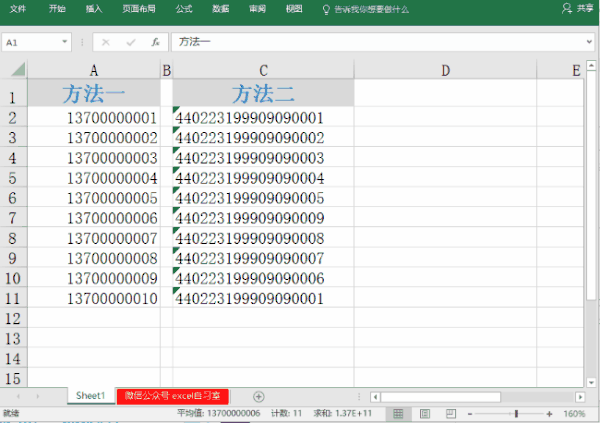The width and height of the screenshot is (600, 423).
Task: Select the cell with 440223199909090006
Action: click(x=263, y=277)
